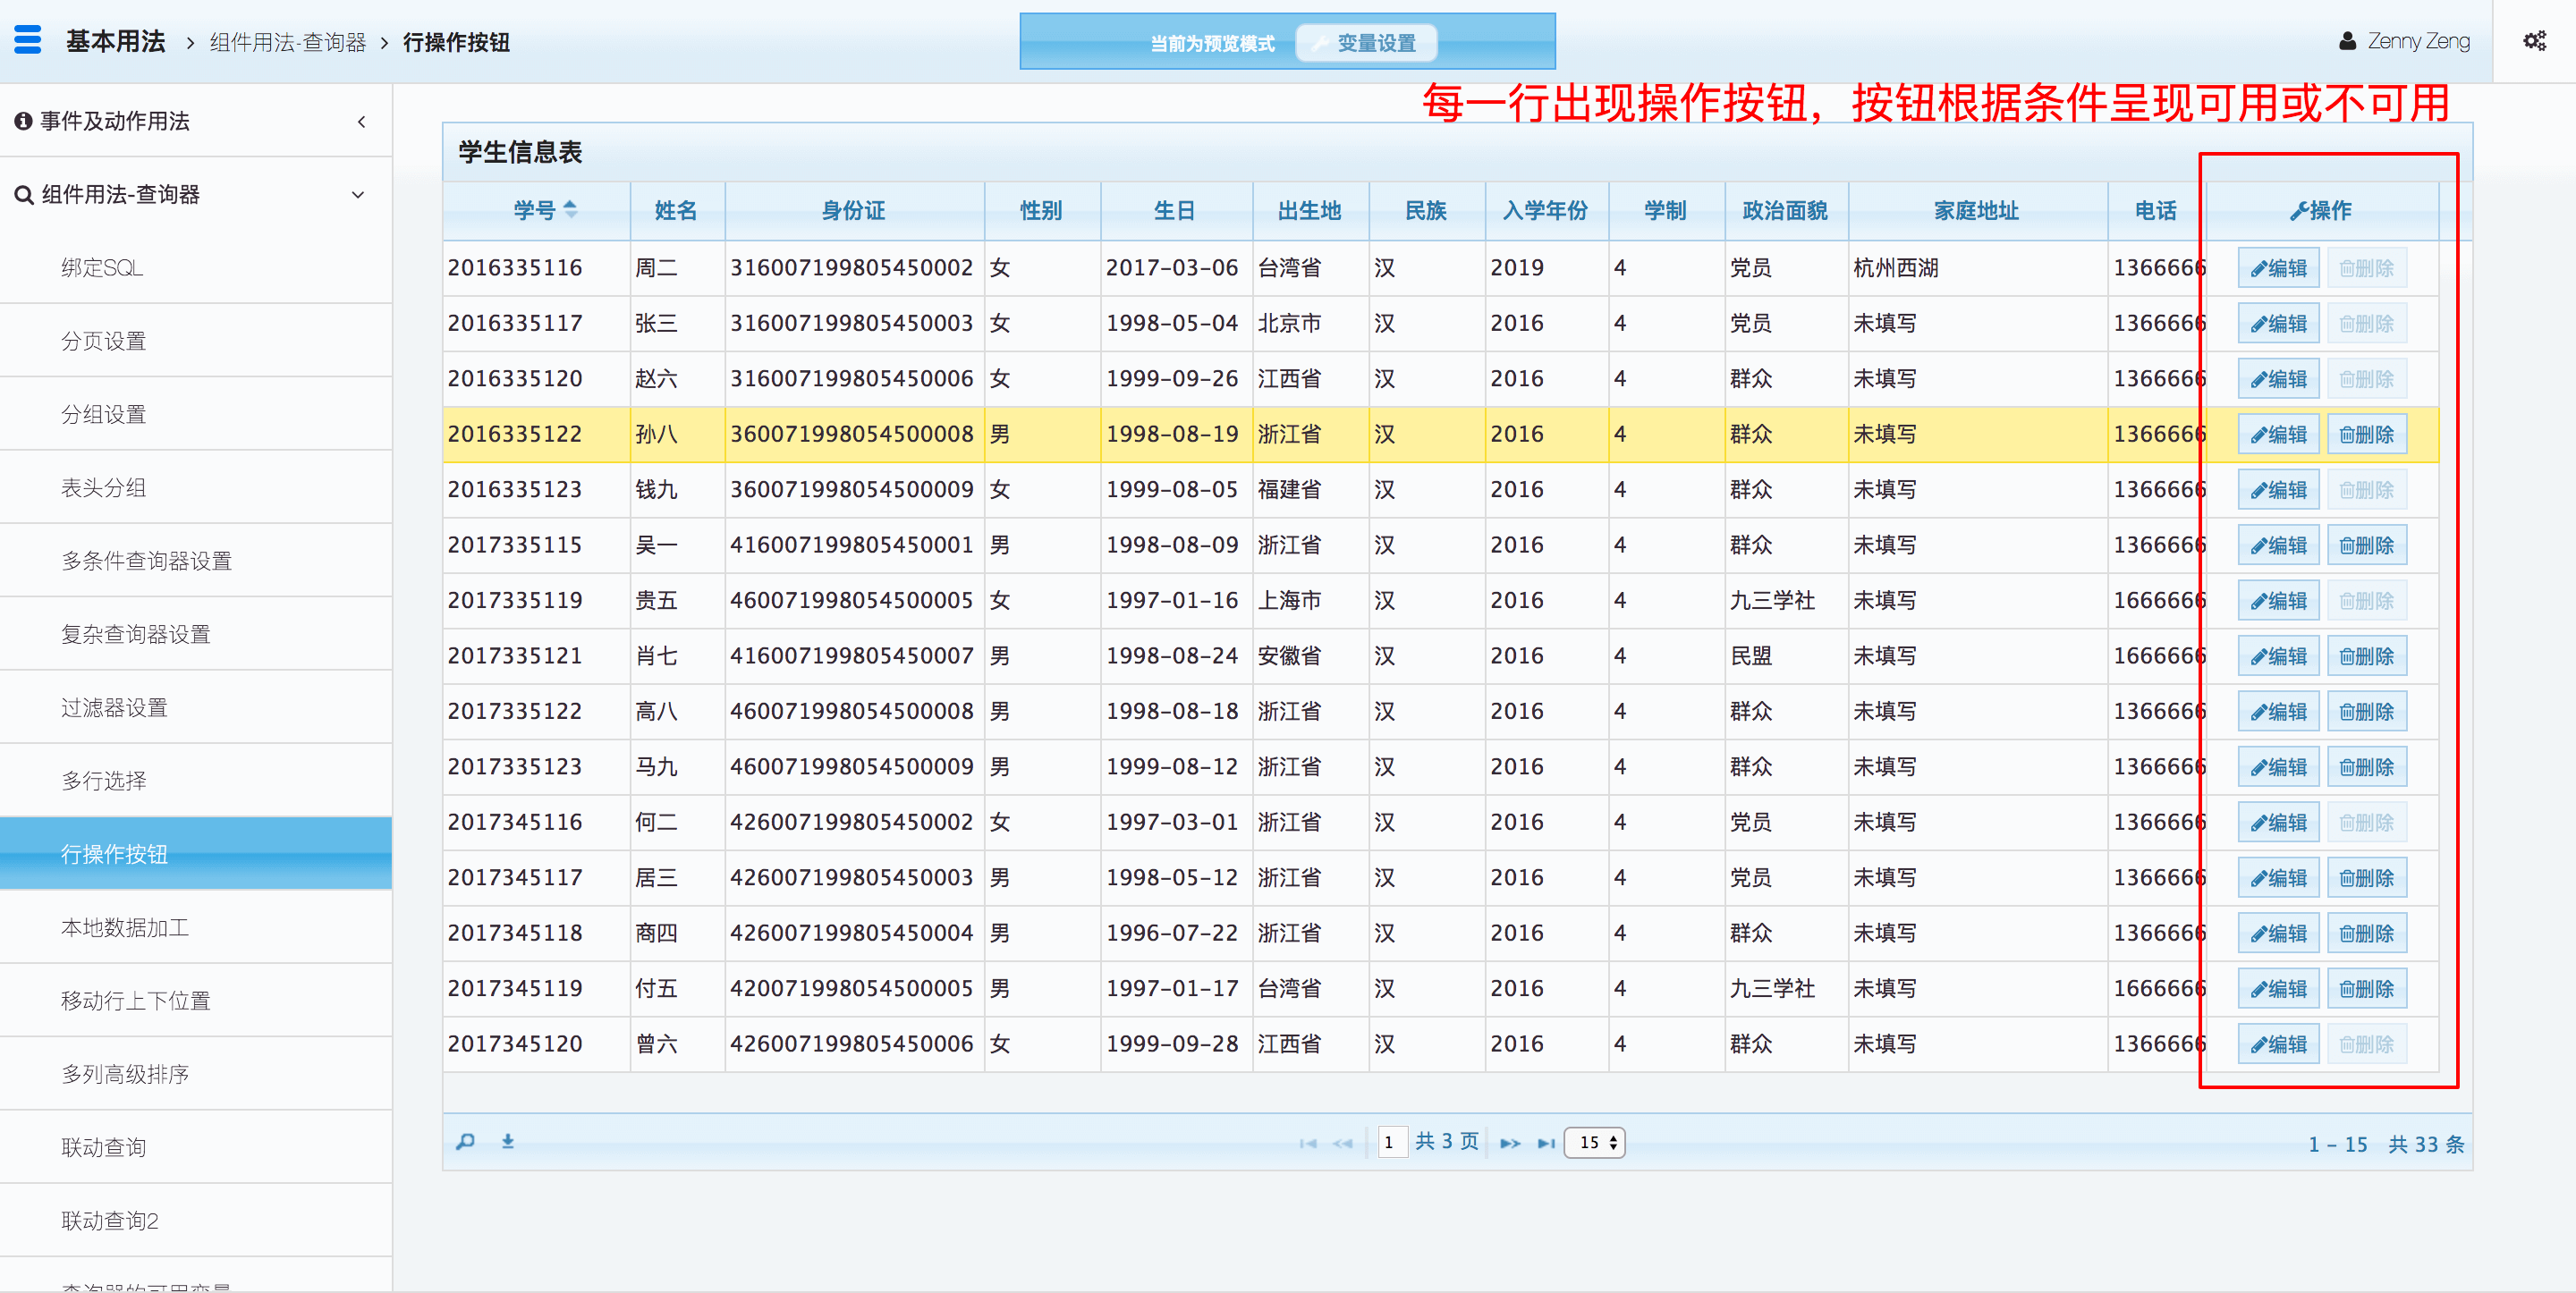Open 多列高级排序 sidebar item
This screenshot has height=1293, width=2576.
click(x=125, y=1074)
